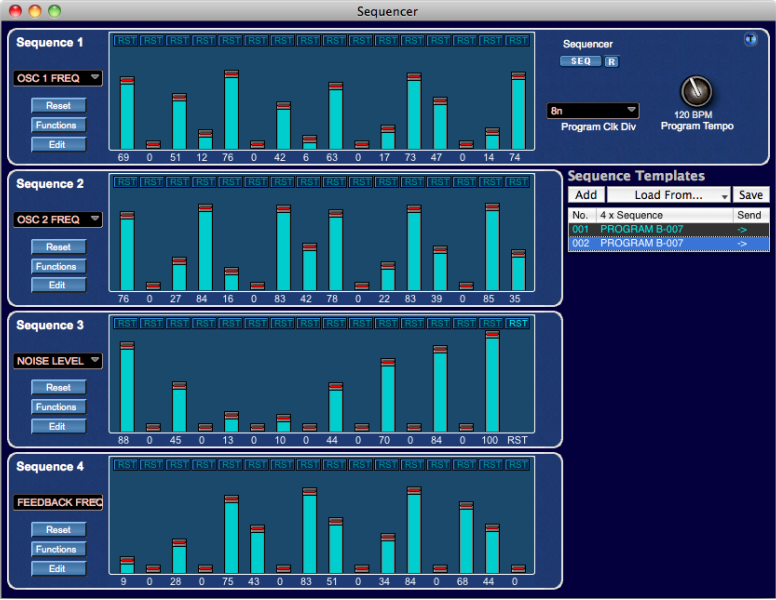Toggle the last RST step in Sequence 1

pyautogui.click(x=517, y=41)
